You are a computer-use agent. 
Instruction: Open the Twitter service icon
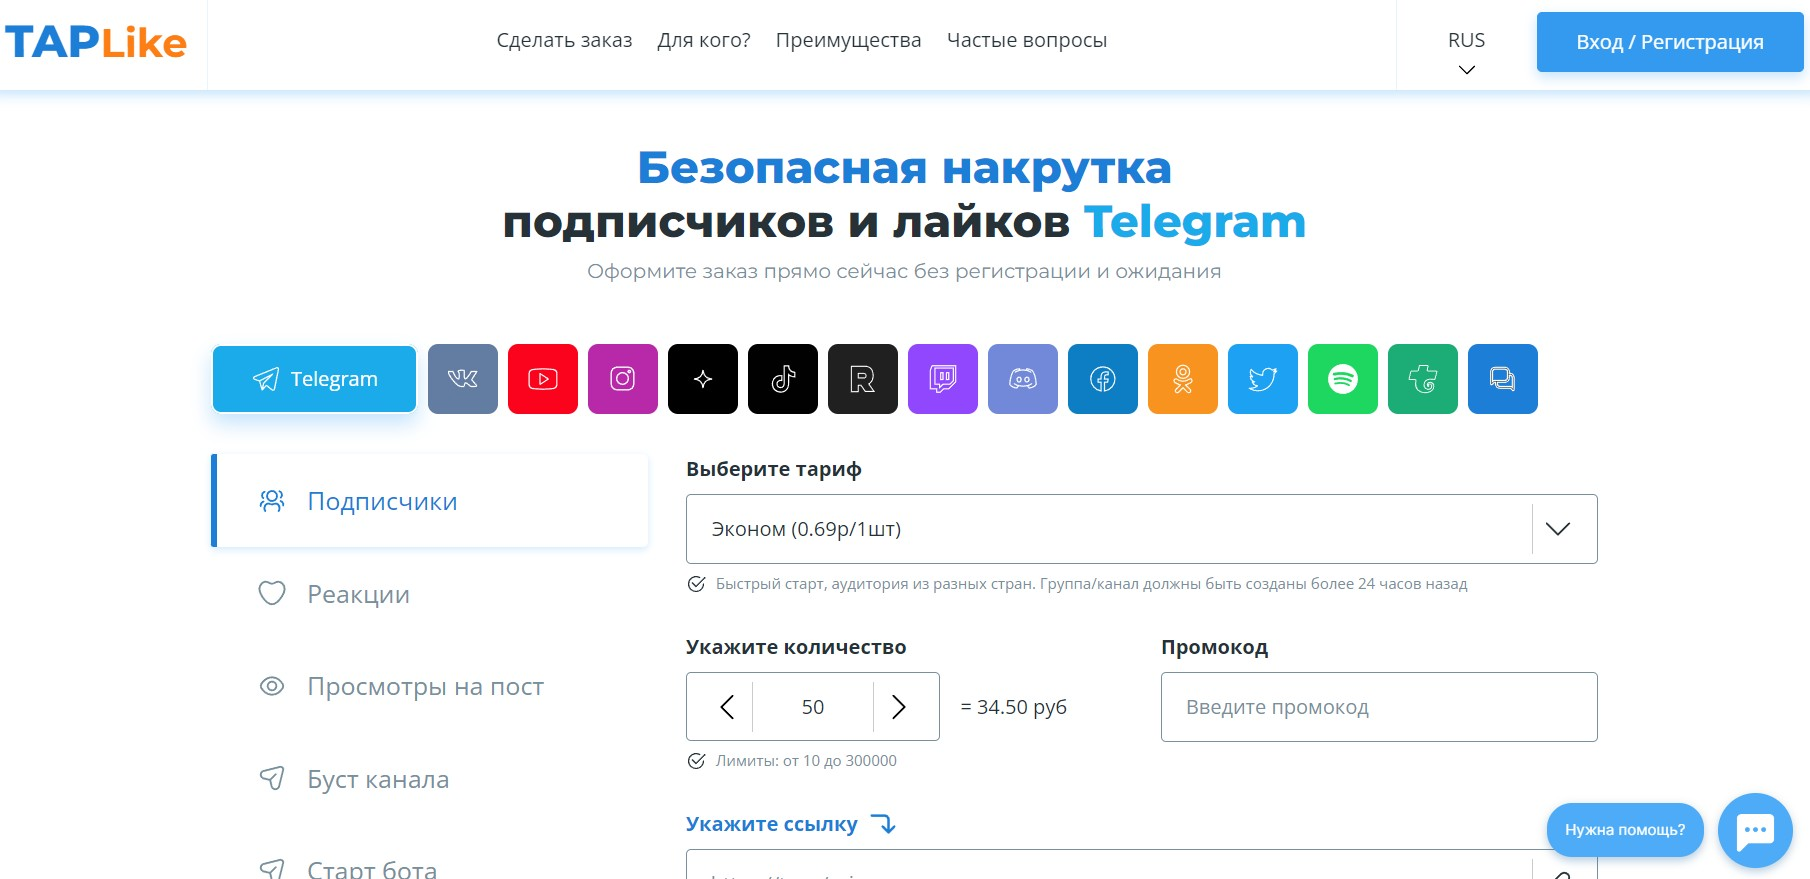pyautogui.click(x=1263, y=379)
